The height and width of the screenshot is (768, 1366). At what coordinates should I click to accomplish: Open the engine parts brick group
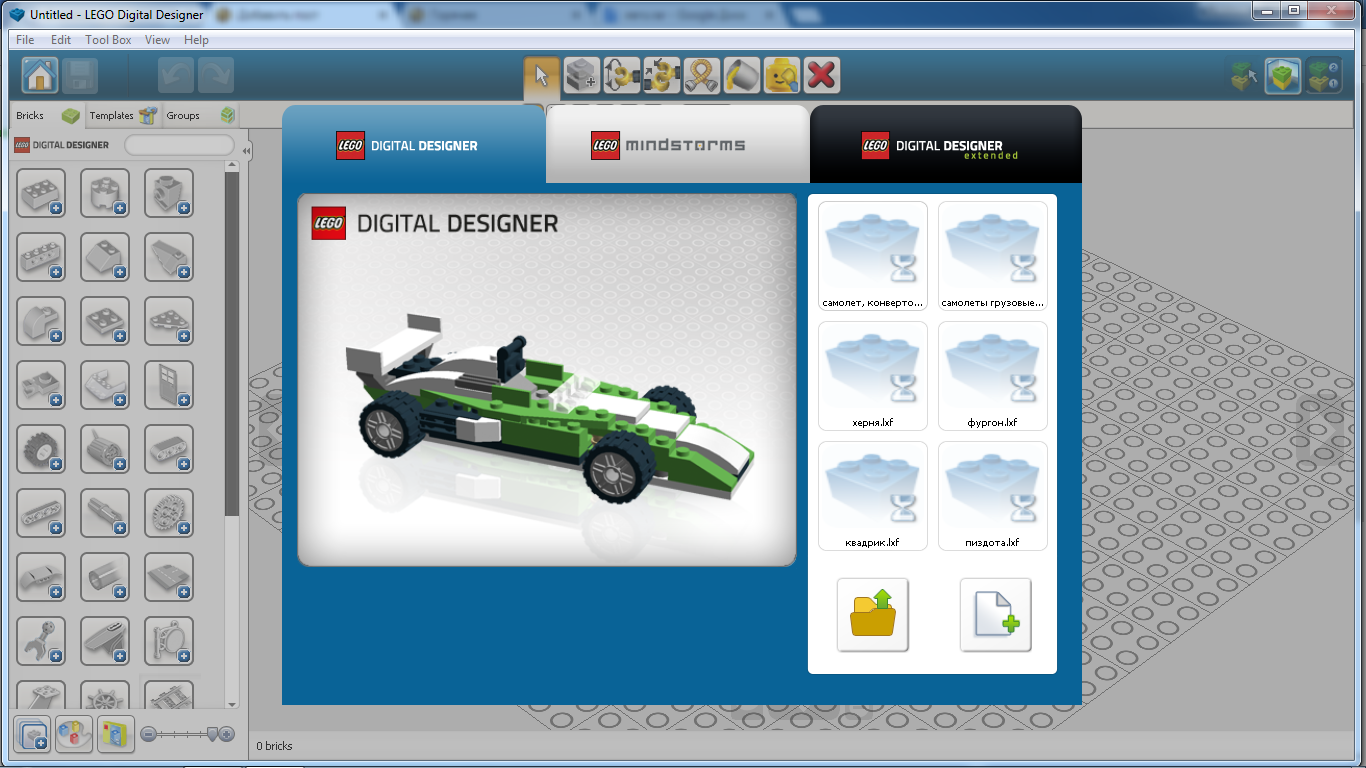tap(105, 449)
